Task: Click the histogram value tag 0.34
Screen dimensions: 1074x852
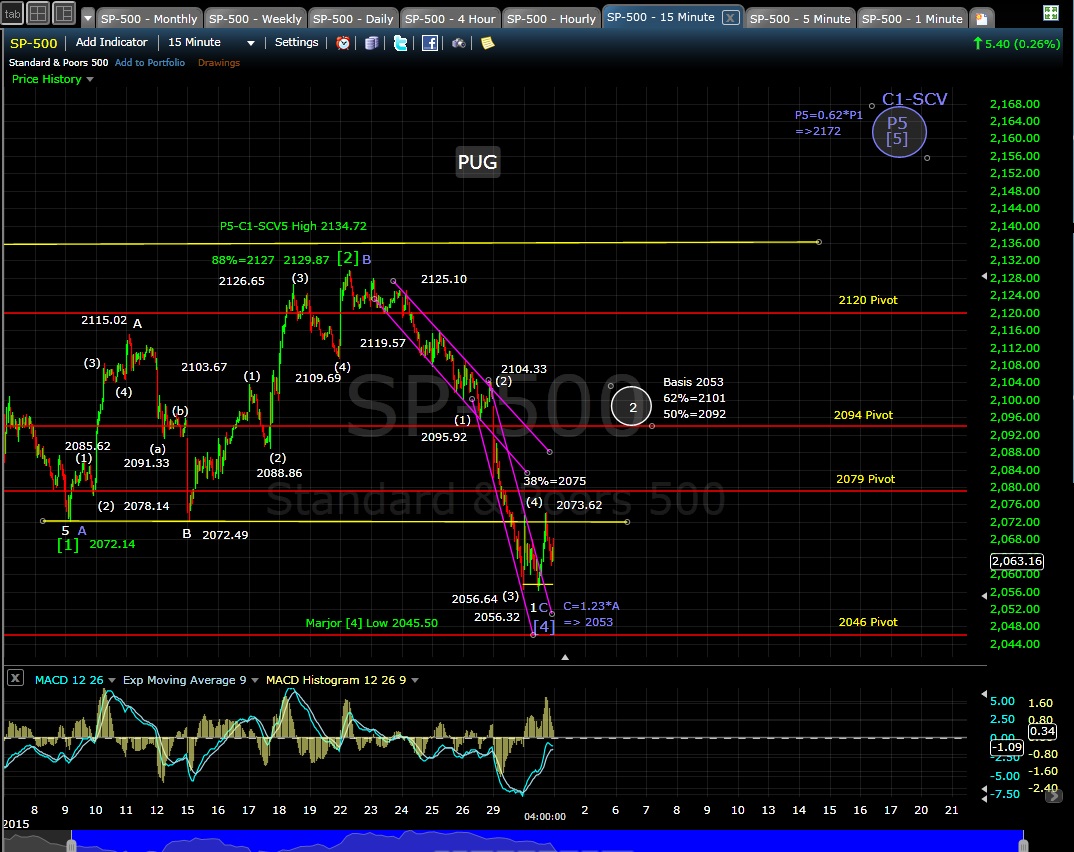Action: click(x=1042, y=731)
